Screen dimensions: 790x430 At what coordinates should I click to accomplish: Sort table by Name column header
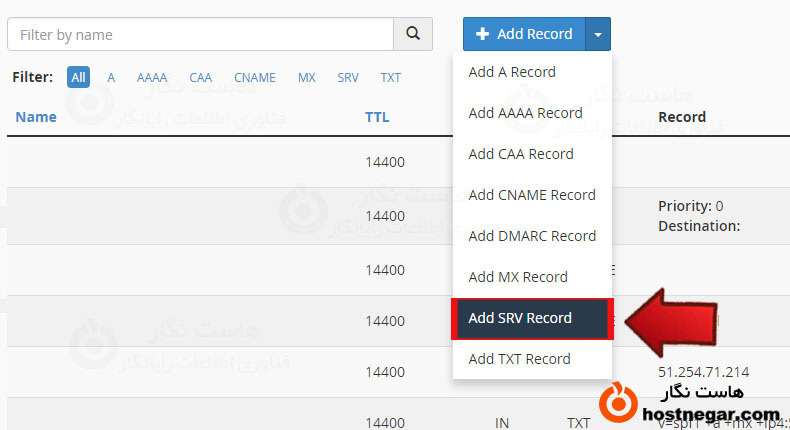[x=36, y=117]
